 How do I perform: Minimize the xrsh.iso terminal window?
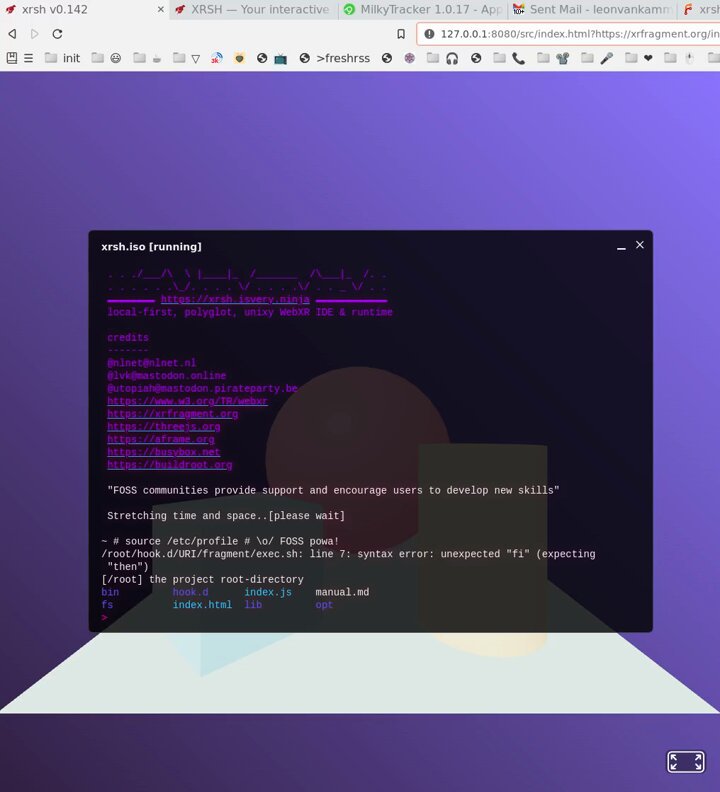coord(621,247)
